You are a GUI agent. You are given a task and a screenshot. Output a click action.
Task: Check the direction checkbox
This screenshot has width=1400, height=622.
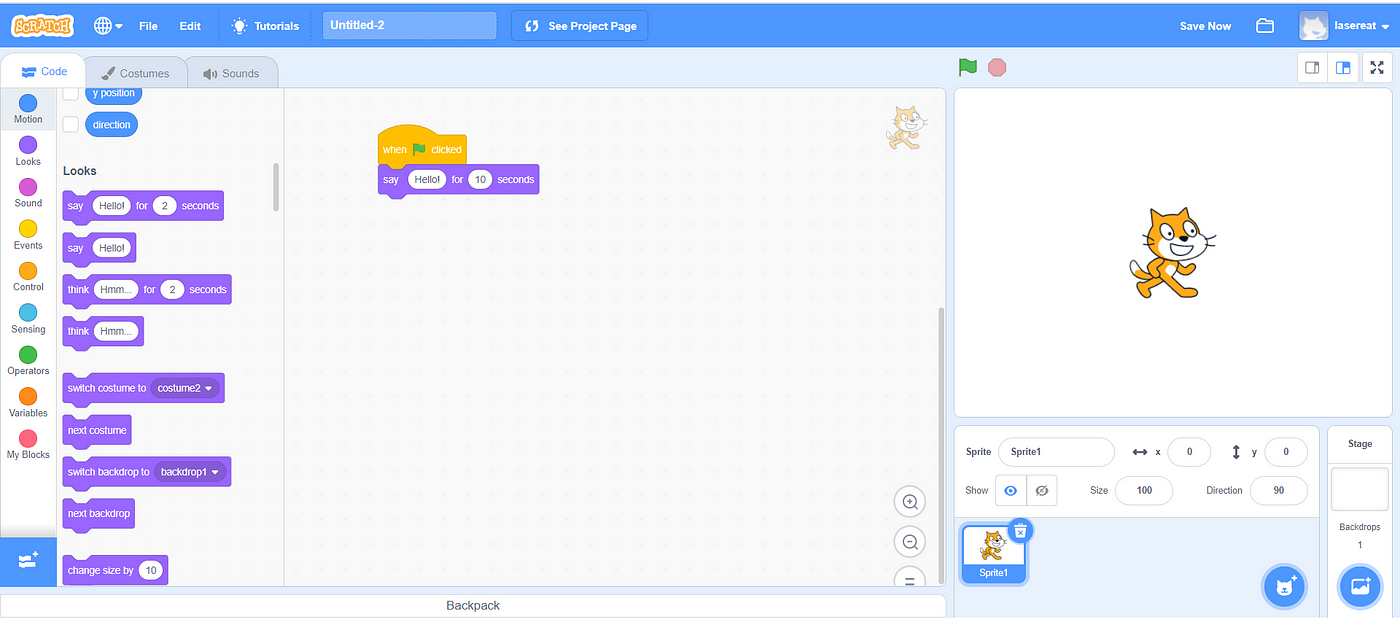[71, 125]
